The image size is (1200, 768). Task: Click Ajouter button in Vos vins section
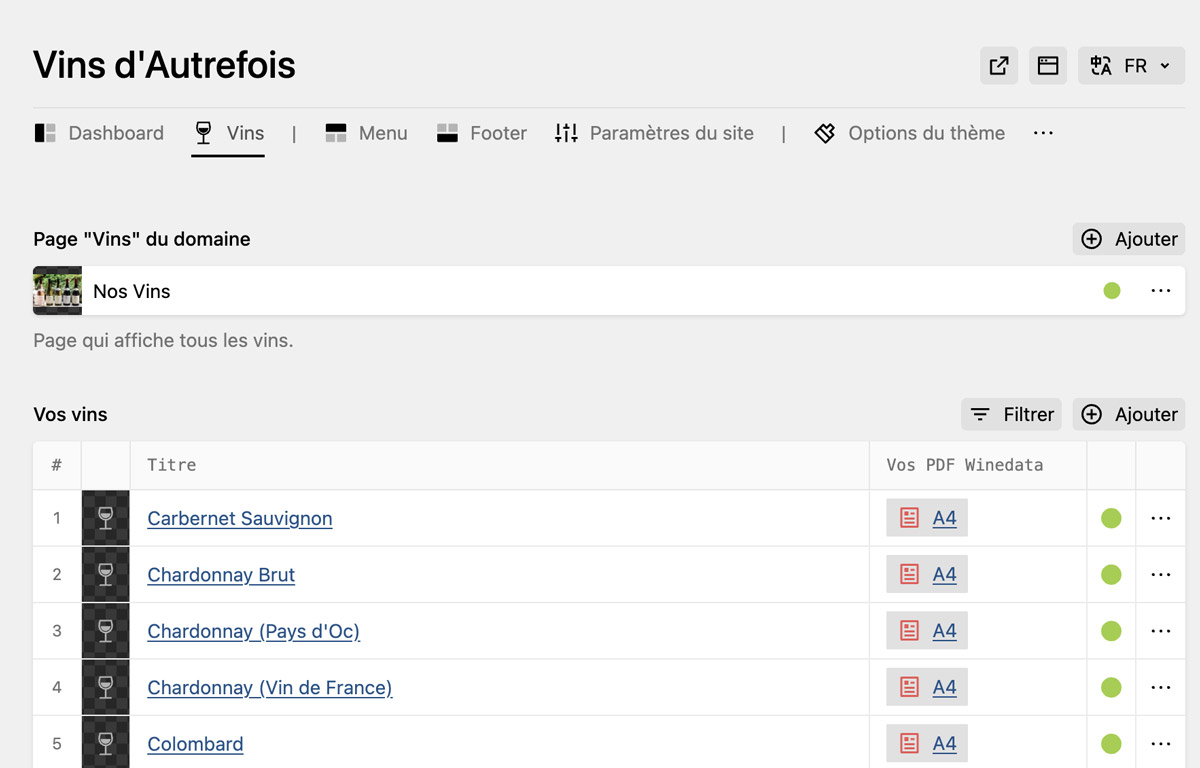click(x=1129, y=414)
